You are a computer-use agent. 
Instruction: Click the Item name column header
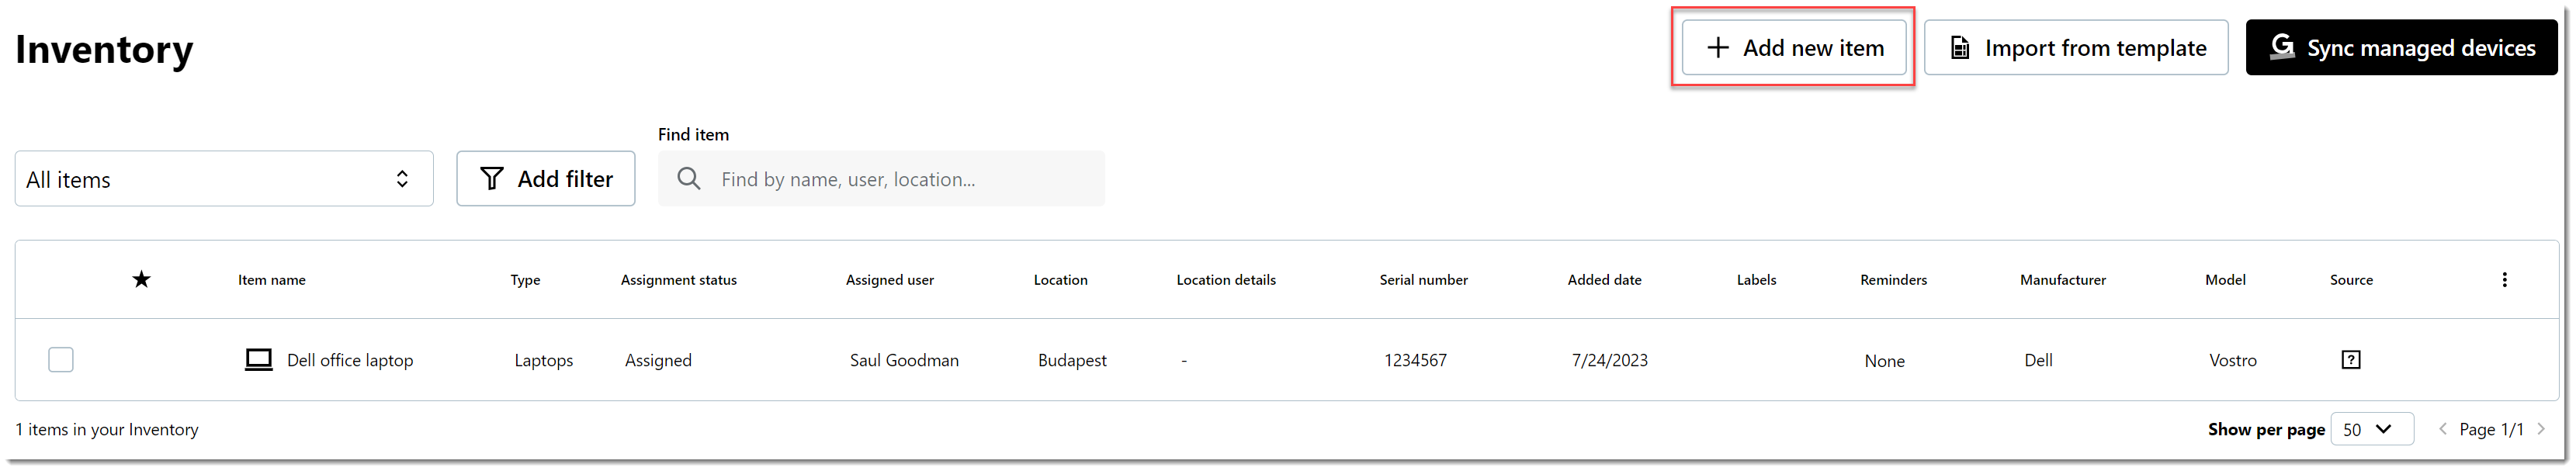[x=271, y=279]
